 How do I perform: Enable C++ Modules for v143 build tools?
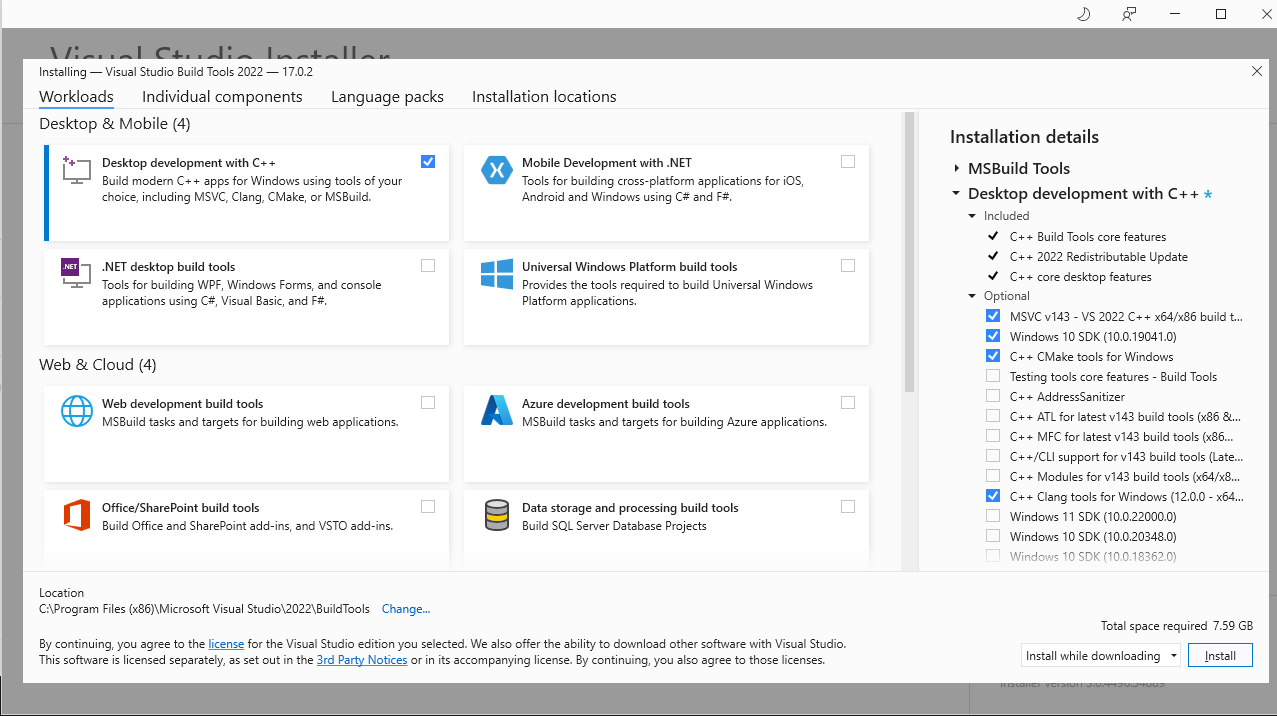pyautogui.click(x=993, y=476)
